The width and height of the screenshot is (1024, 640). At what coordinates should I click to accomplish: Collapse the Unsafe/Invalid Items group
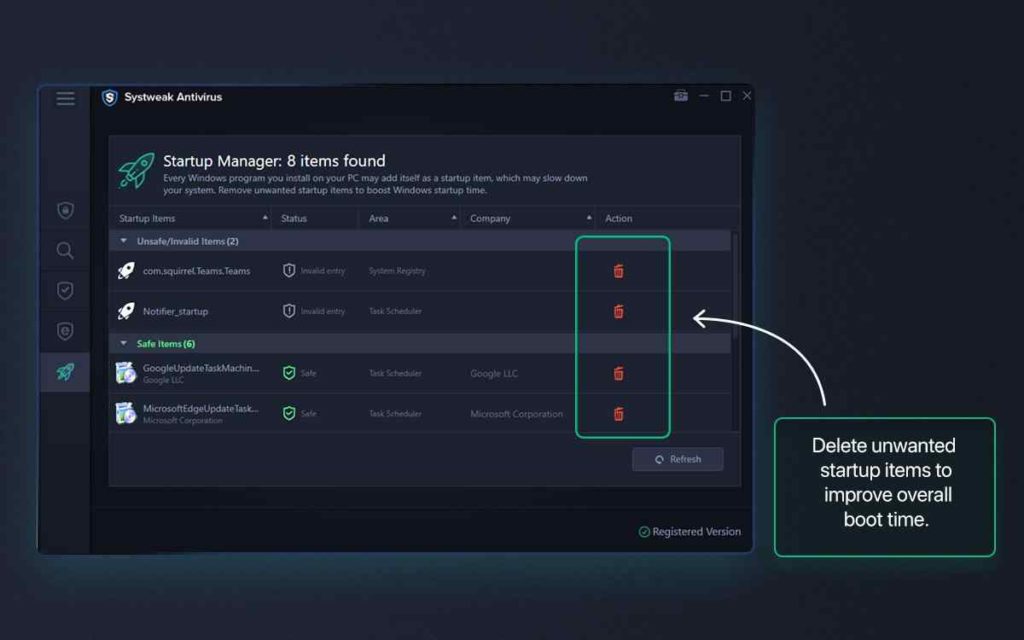pos(123,241)
